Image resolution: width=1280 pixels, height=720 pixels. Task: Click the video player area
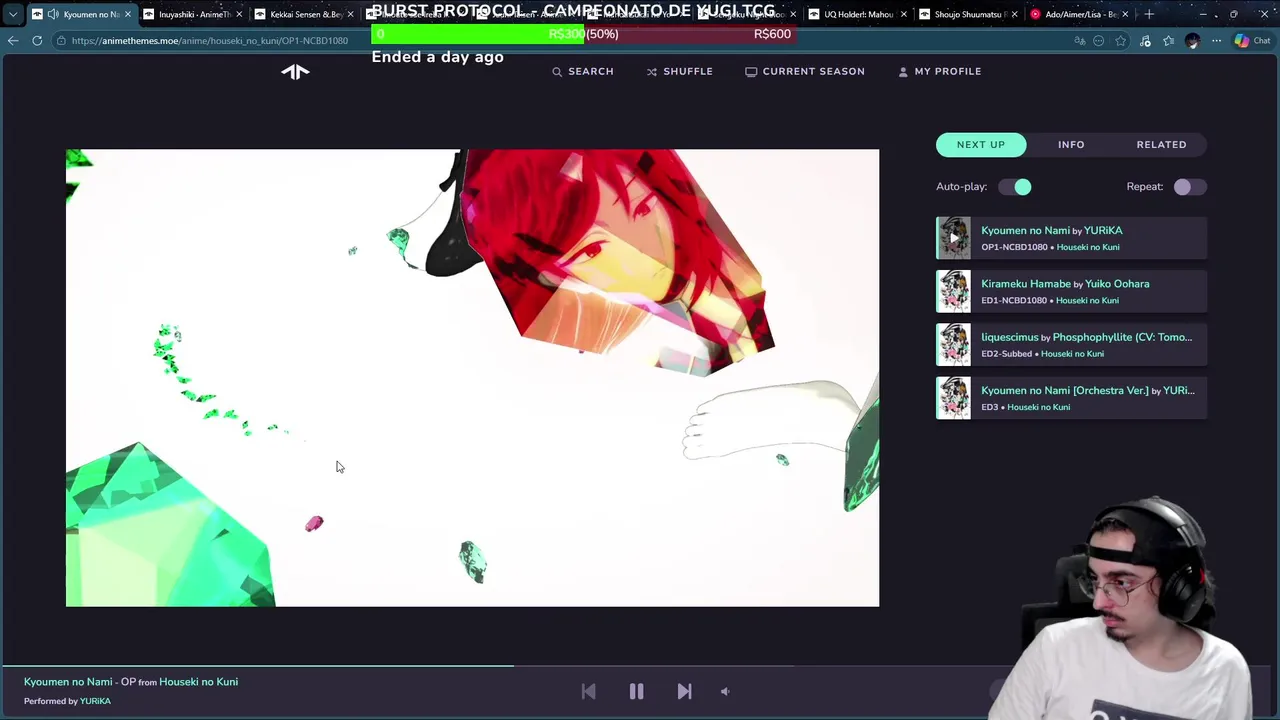[472, 378]
